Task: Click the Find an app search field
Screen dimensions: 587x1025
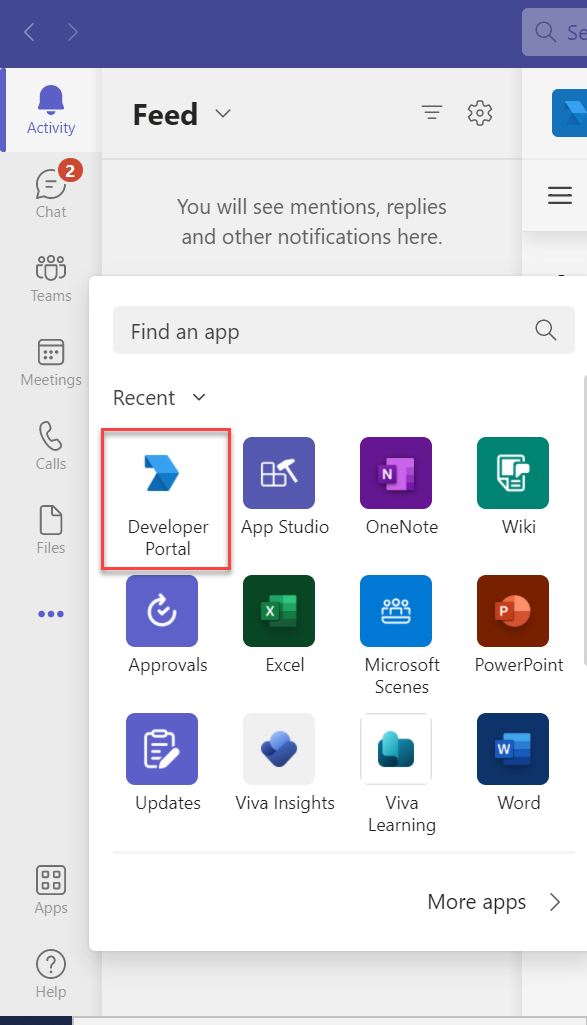Action: [344, 330]
